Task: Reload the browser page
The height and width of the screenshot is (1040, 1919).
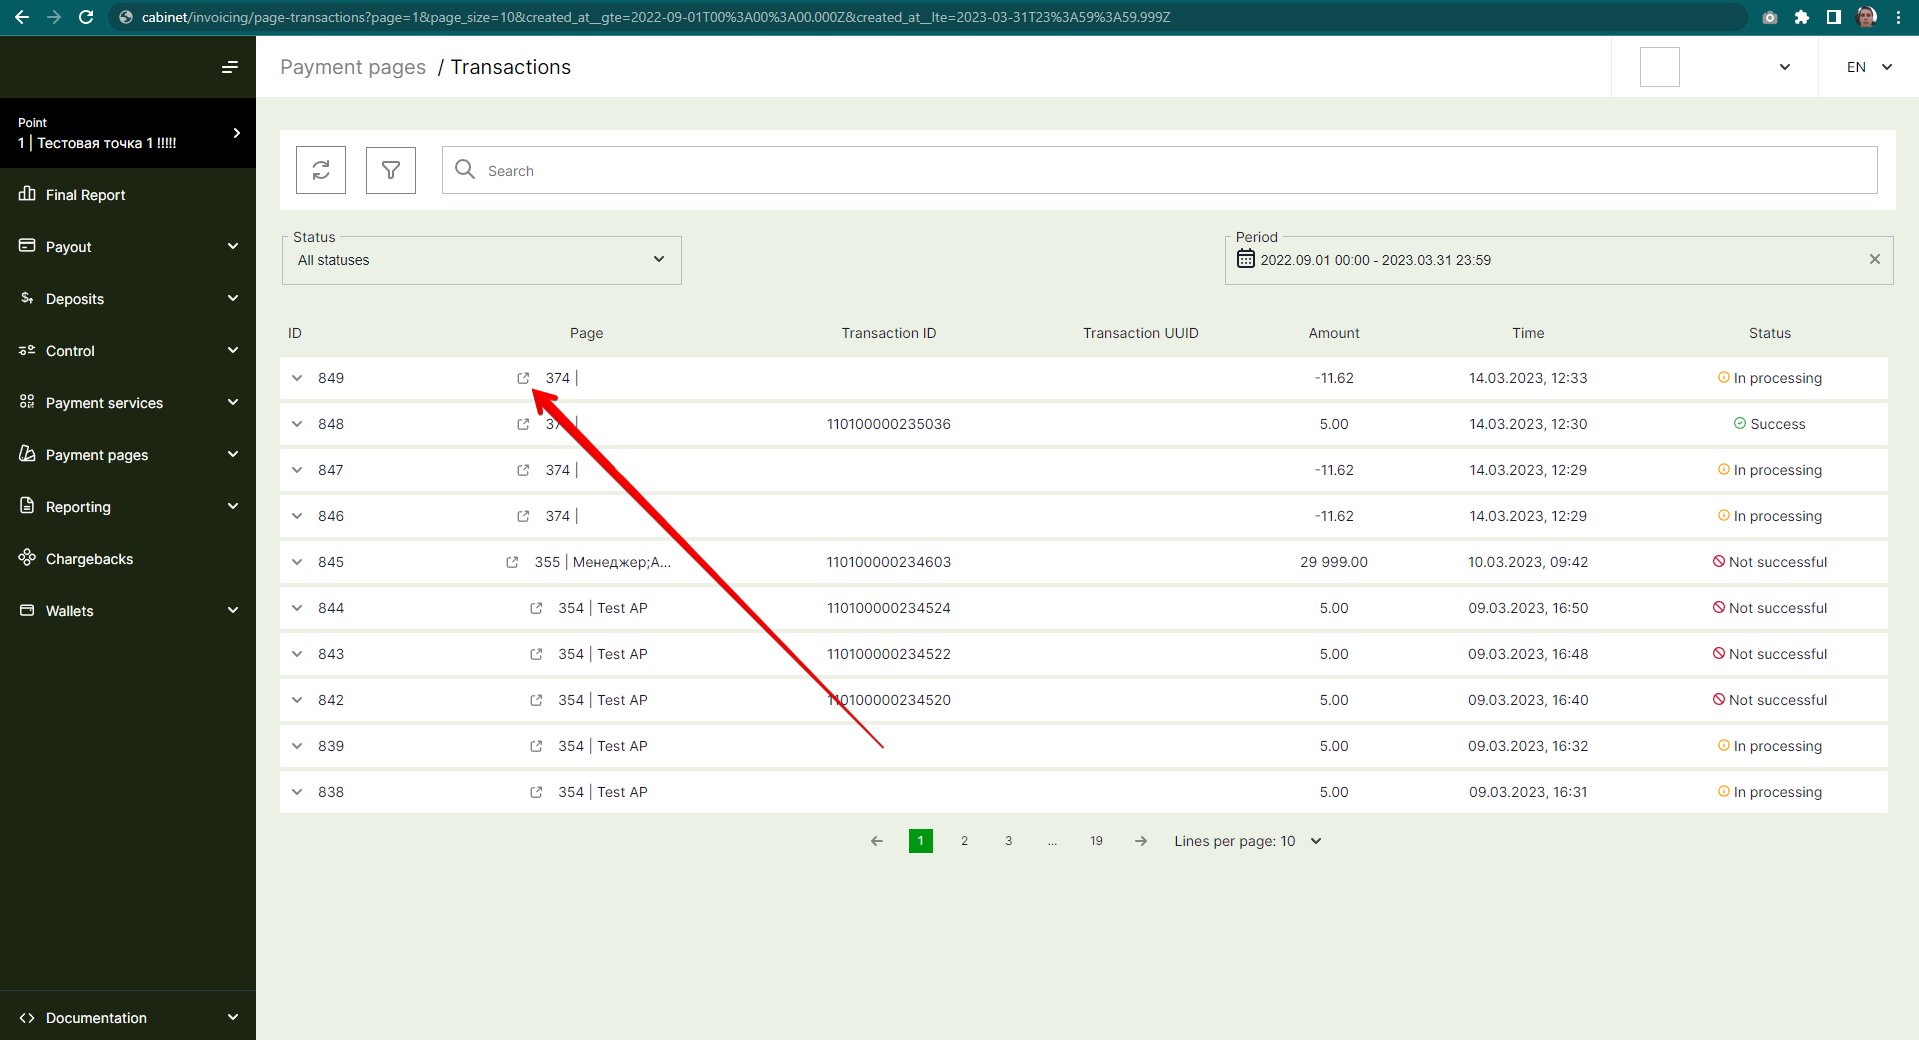Action: 86,17
